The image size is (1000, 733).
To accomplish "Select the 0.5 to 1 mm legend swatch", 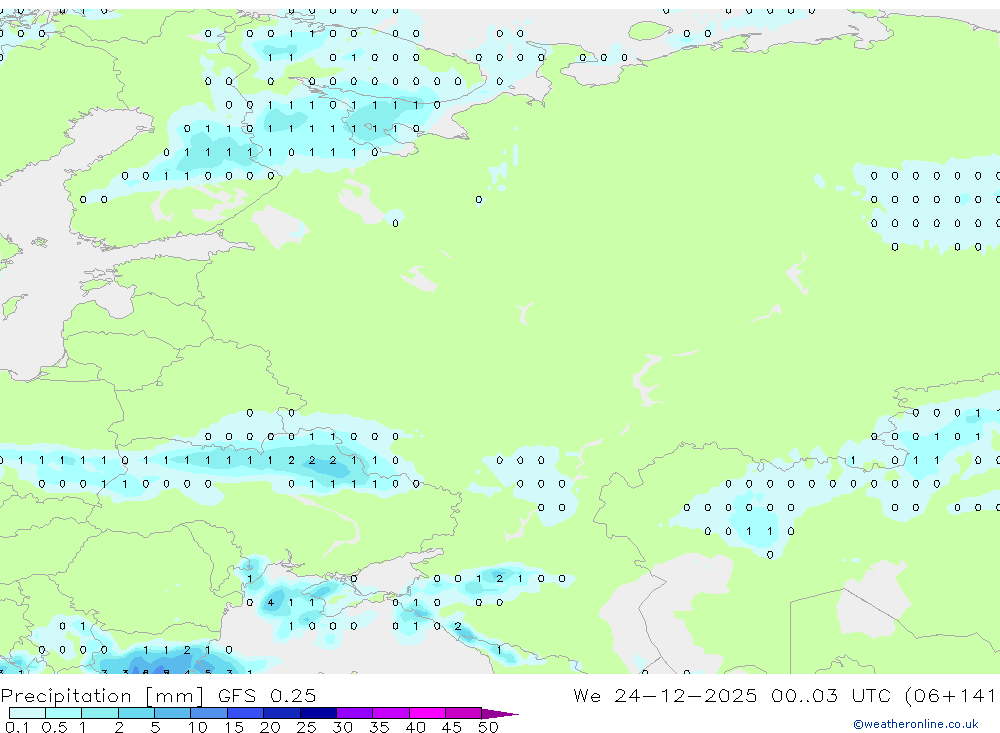I will tap(64, 713).
